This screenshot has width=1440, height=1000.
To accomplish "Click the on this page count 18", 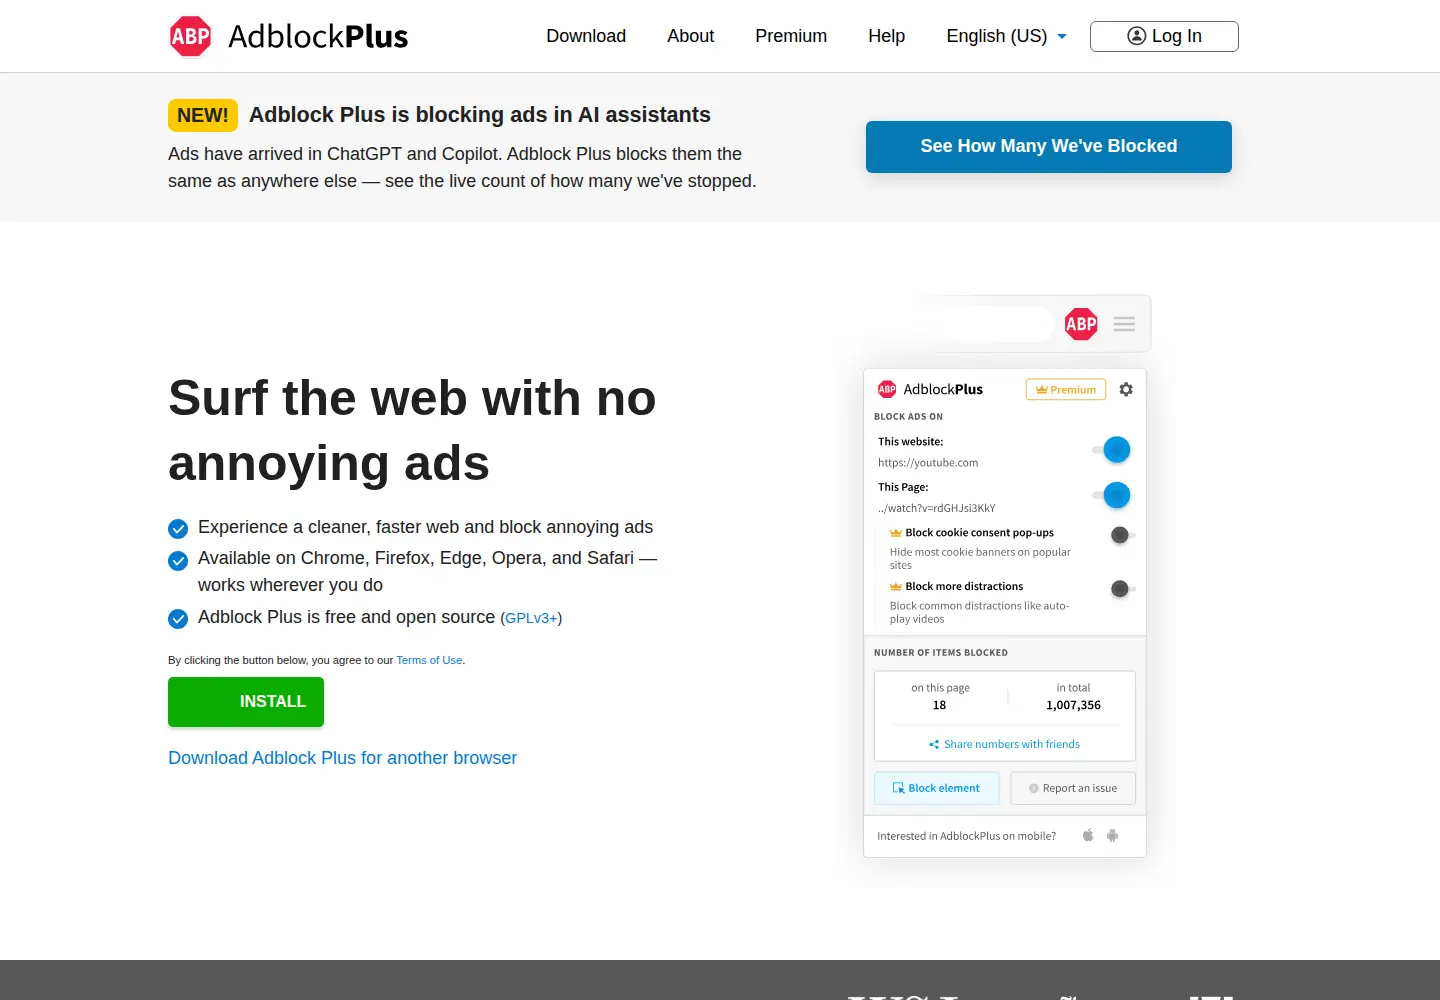I will 939,705.
